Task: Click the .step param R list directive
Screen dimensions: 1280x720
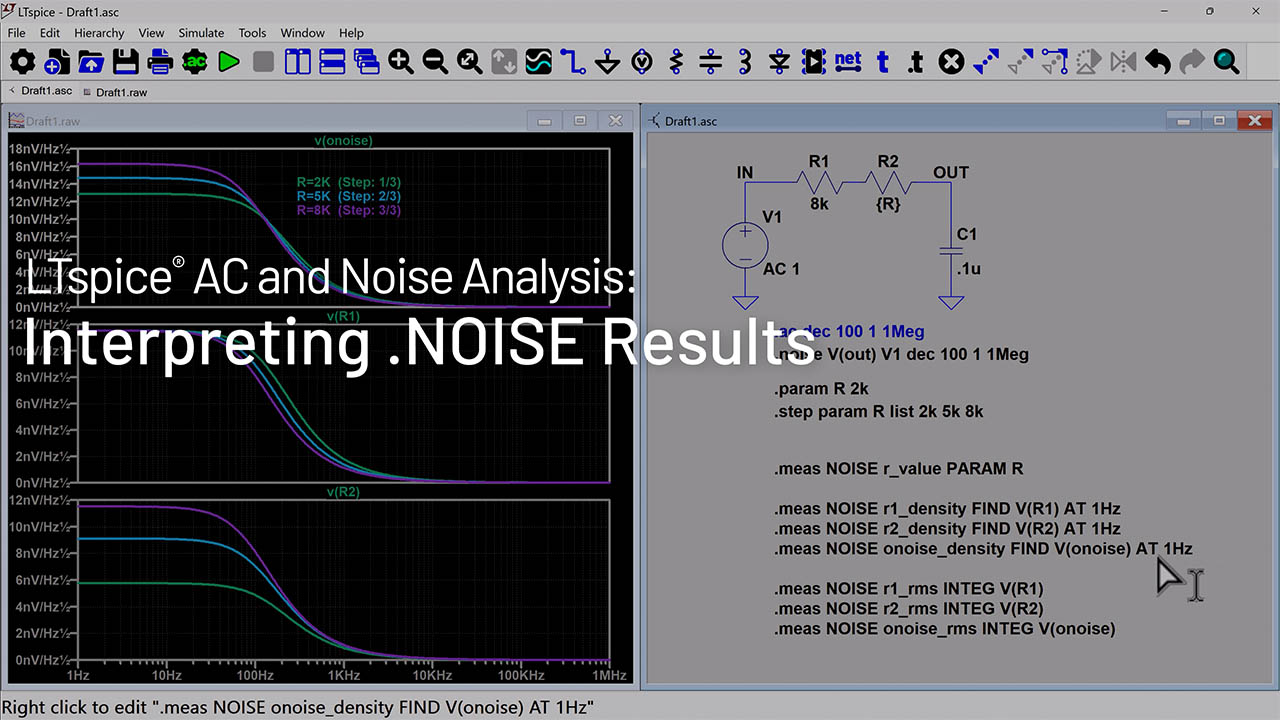Action: pos(879,411)
